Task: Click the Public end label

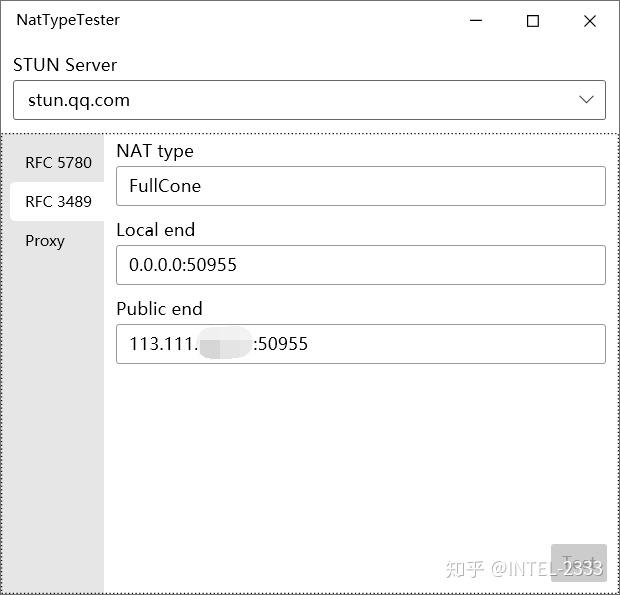Action: click(159, 309)
